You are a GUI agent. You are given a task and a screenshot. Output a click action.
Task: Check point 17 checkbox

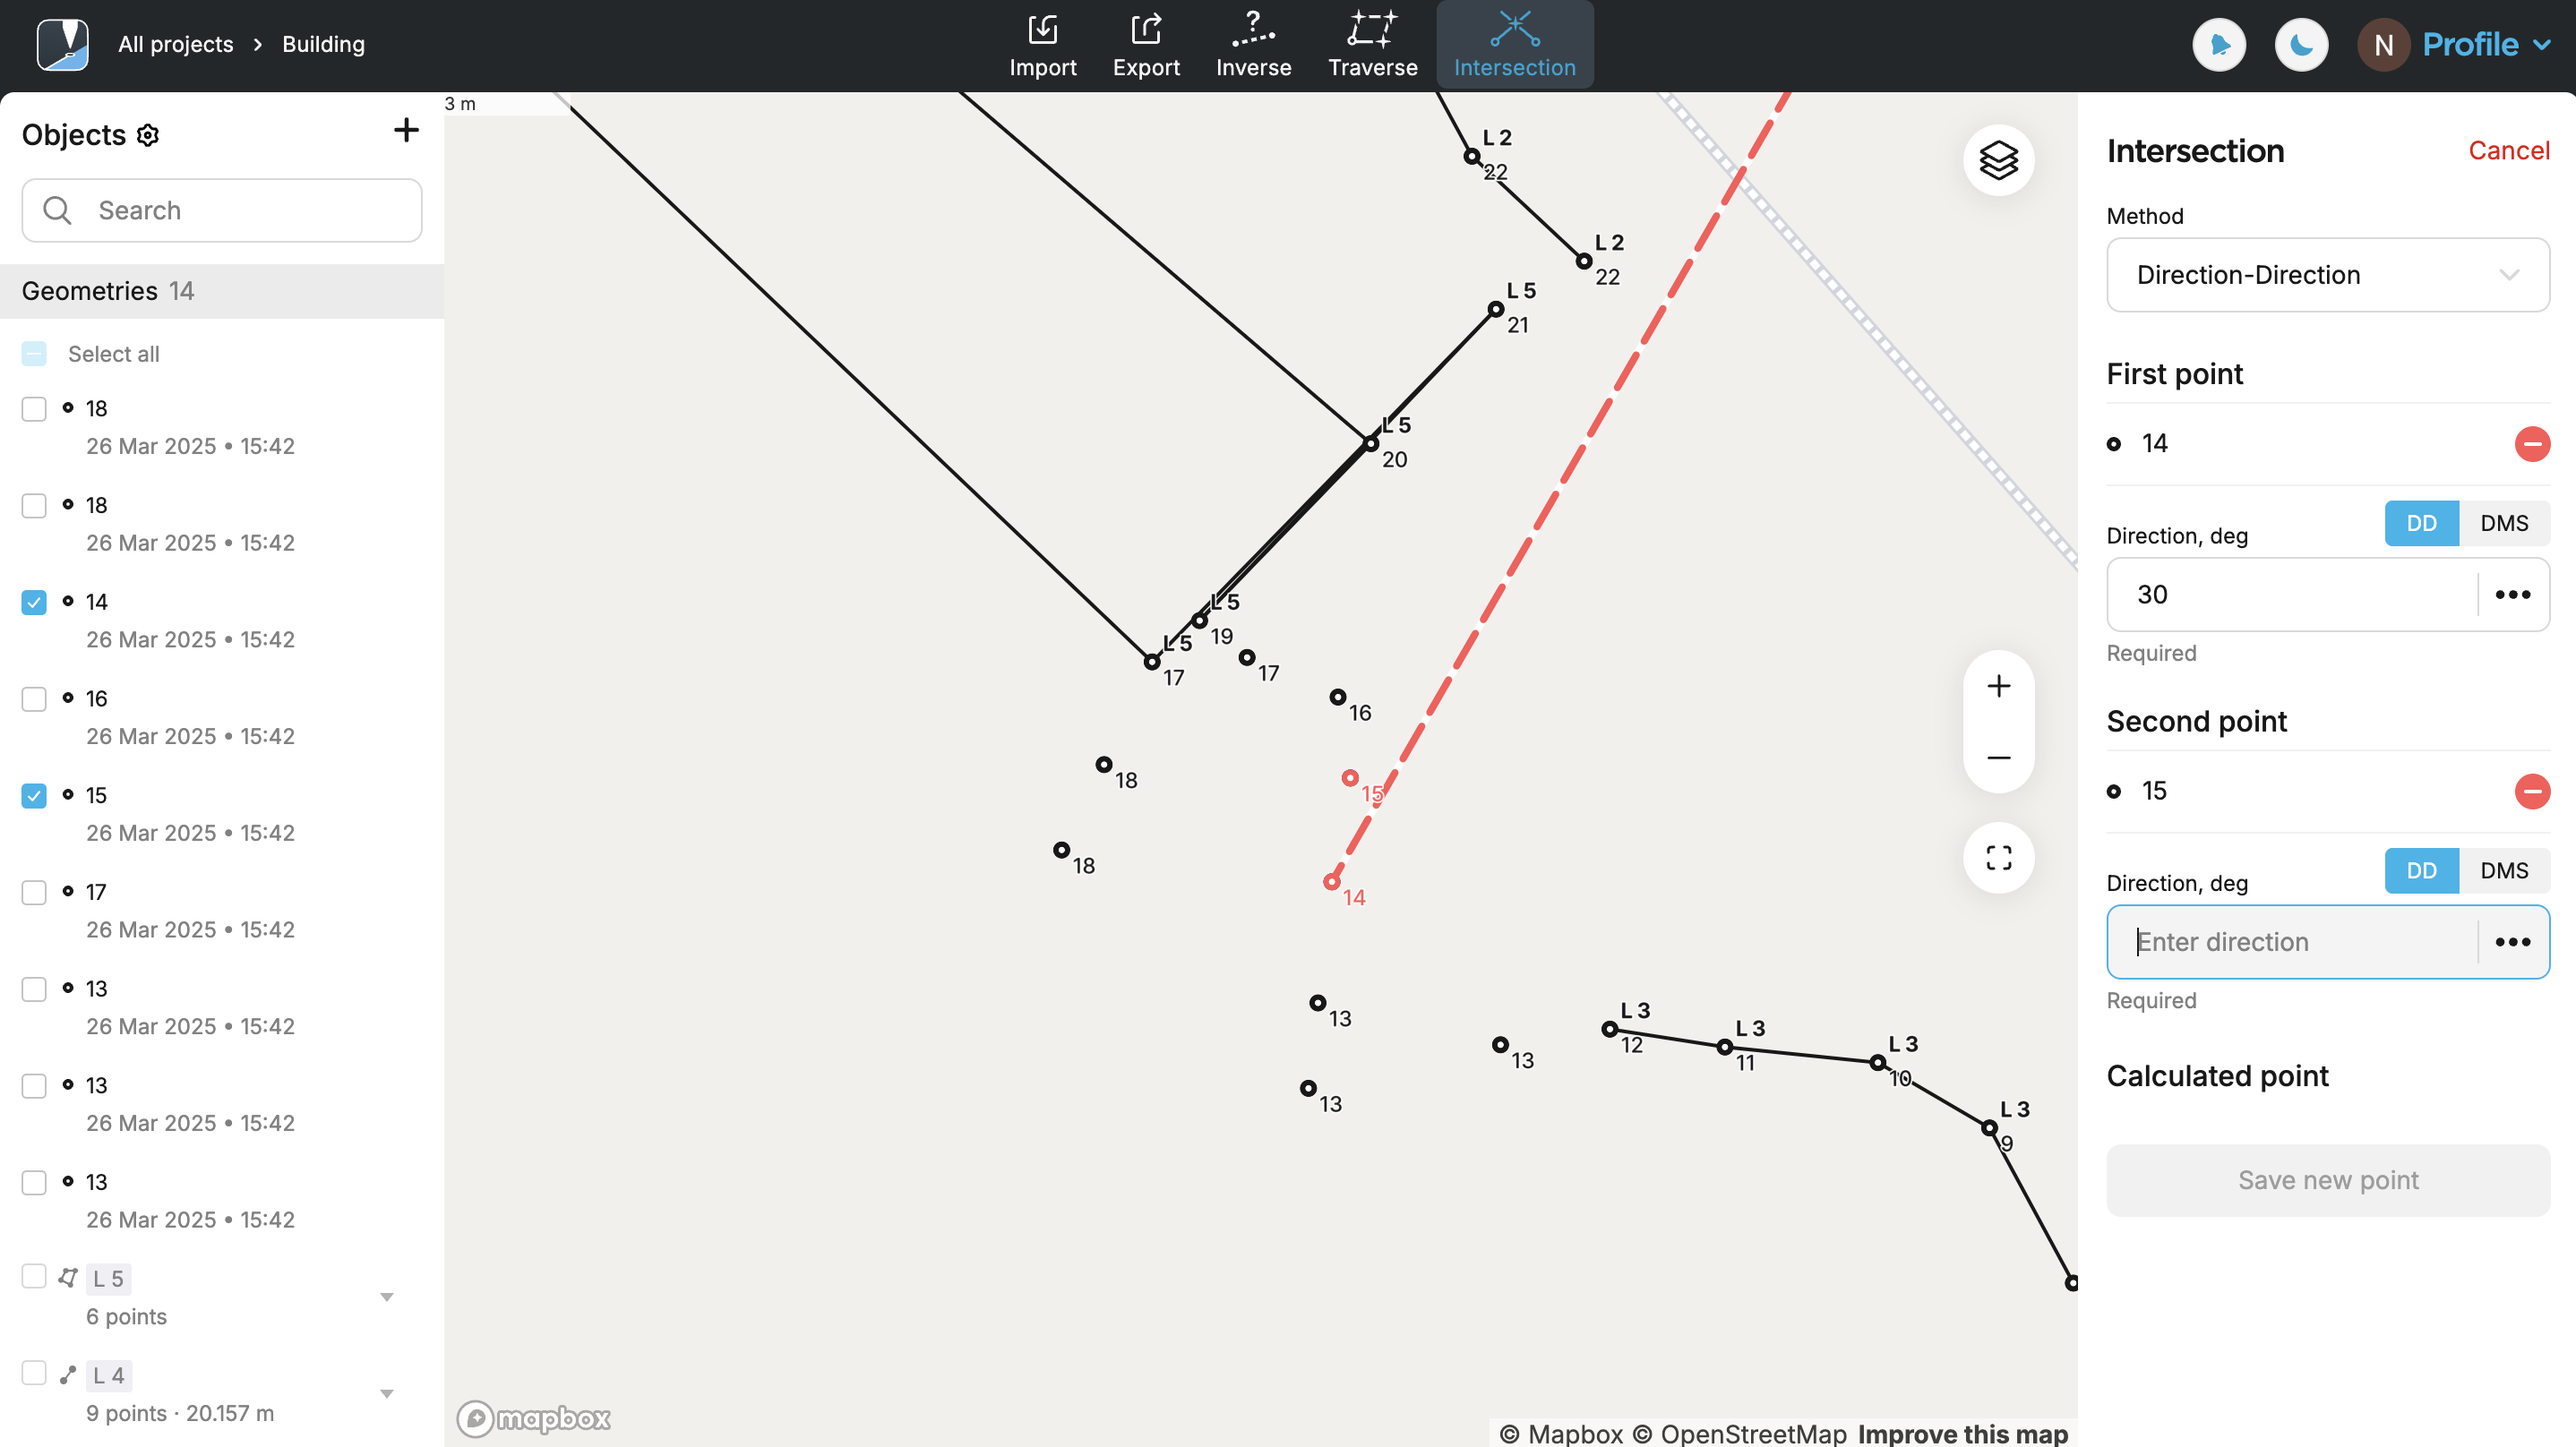(34, 892)
